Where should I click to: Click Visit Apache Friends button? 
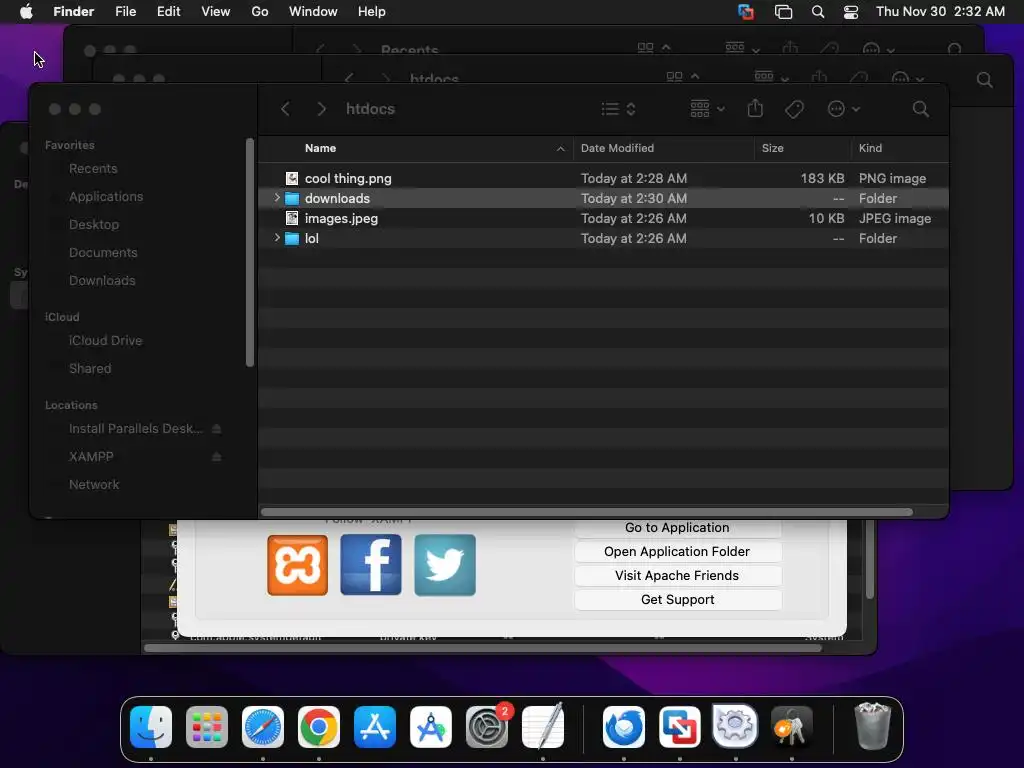click(677, 576)
